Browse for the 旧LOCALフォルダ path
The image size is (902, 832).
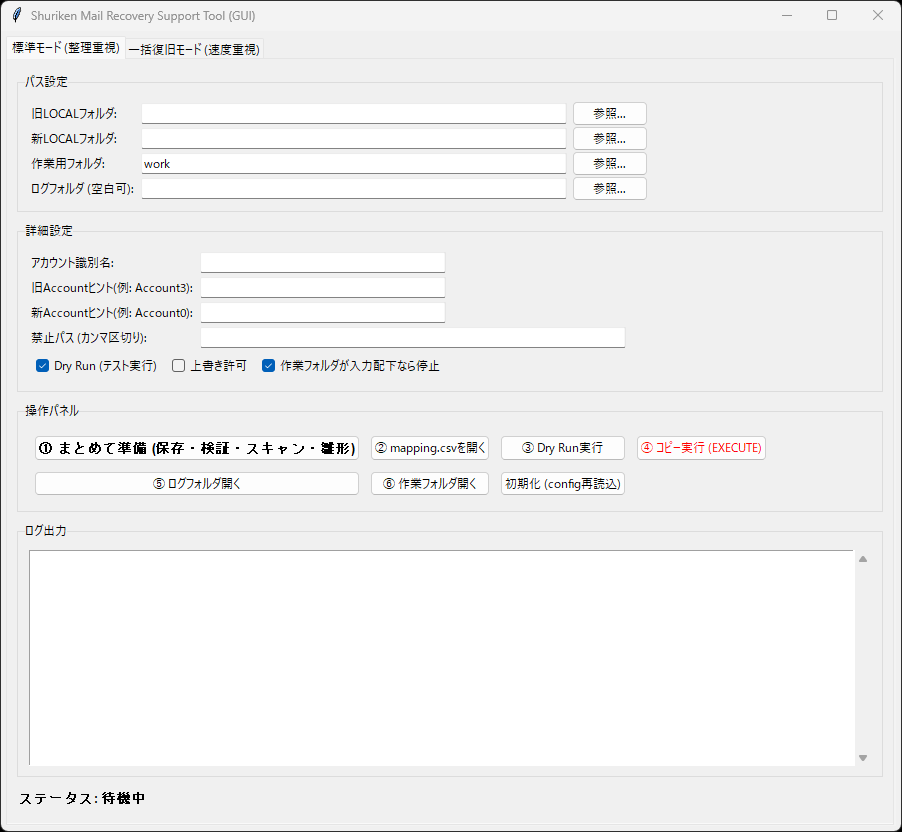609,113
